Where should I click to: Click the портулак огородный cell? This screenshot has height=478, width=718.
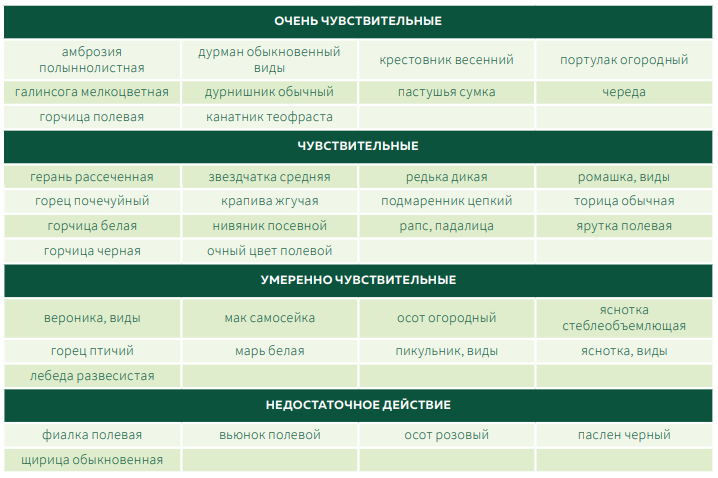coord(624,60)
